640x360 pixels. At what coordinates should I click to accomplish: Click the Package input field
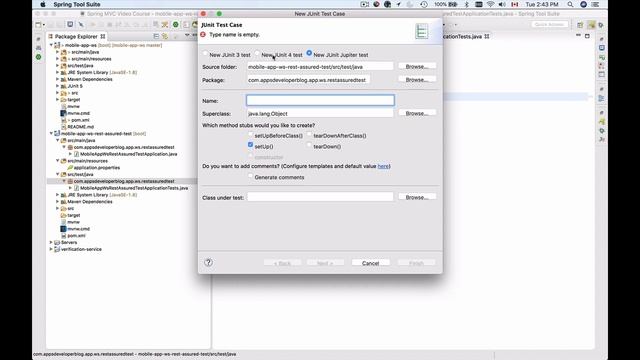pyautogui.click(x=309, y=80)
